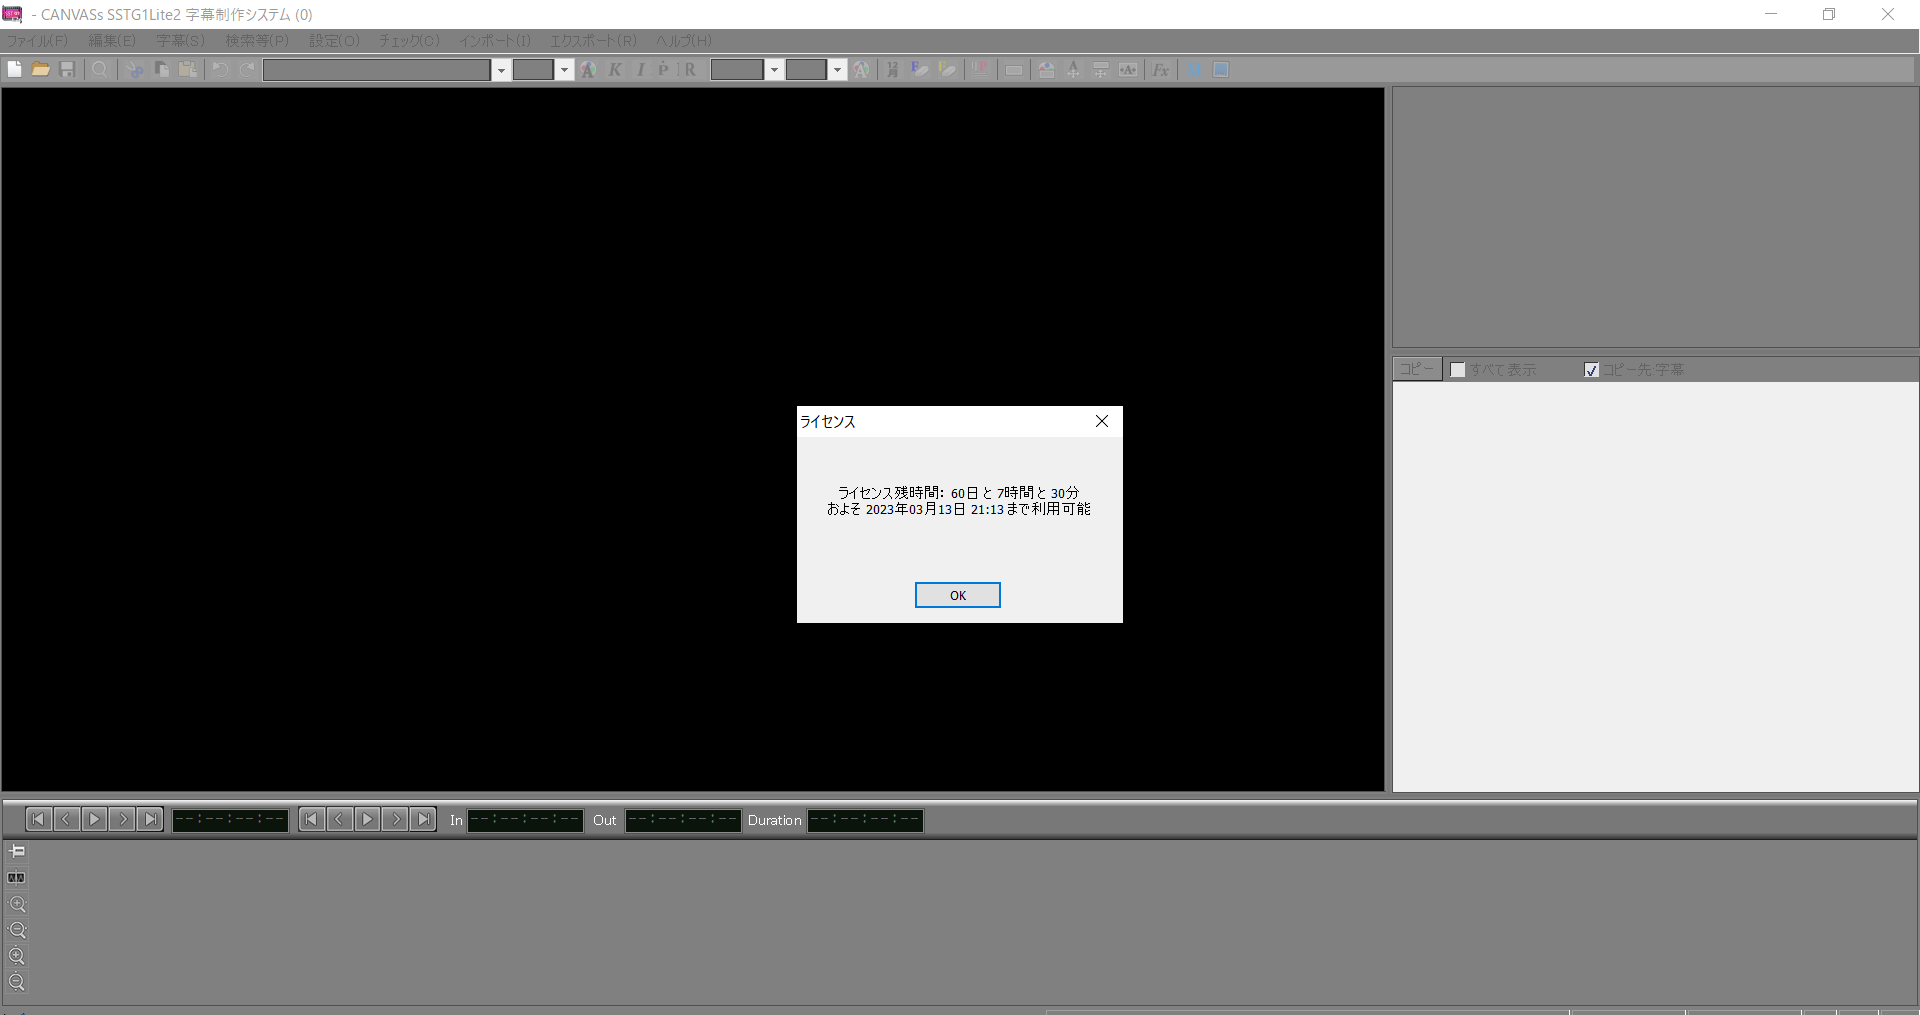Click the Open folder toolbar icon

point(41,69)
